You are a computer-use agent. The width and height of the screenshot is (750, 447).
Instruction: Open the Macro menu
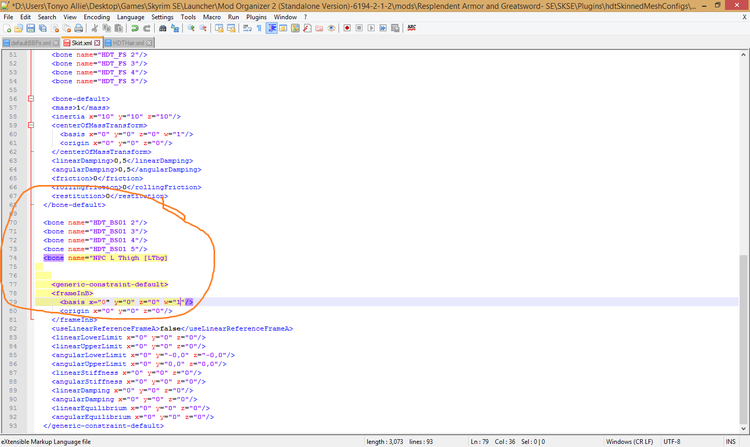[x=211, y=17]
